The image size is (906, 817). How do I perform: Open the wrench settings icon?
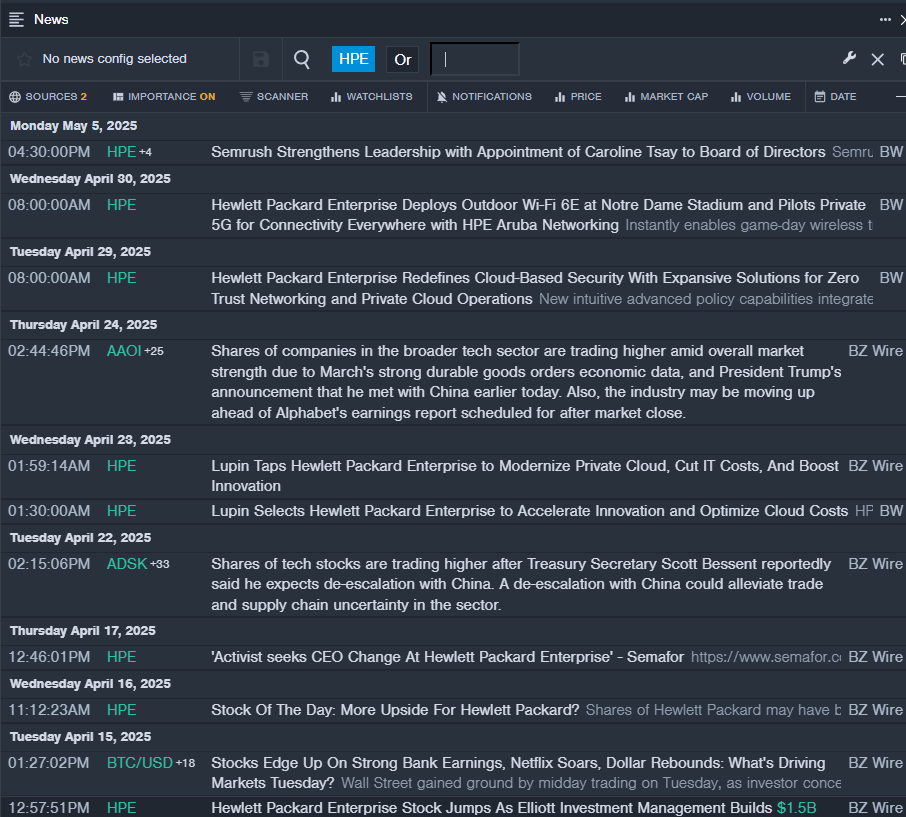coord(849,58)
